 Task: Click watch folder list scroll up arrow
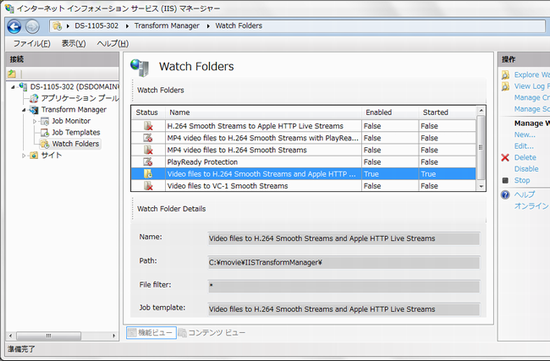coord(481,111)
